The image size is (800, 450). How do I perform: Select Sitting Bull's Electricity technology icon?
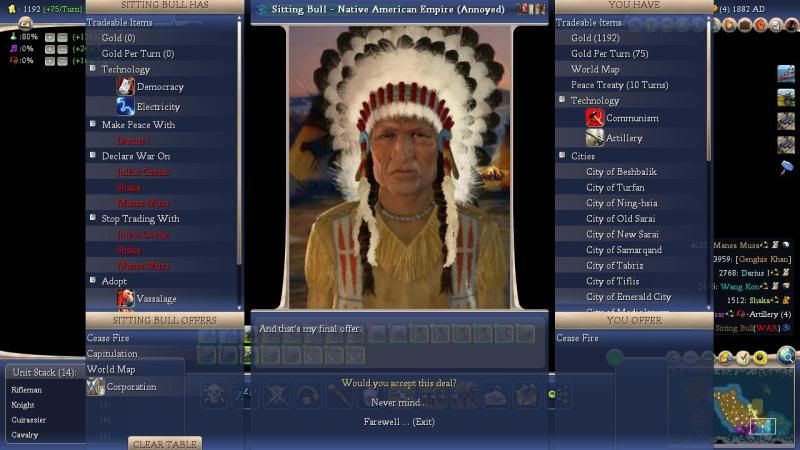tap(125, 107)
